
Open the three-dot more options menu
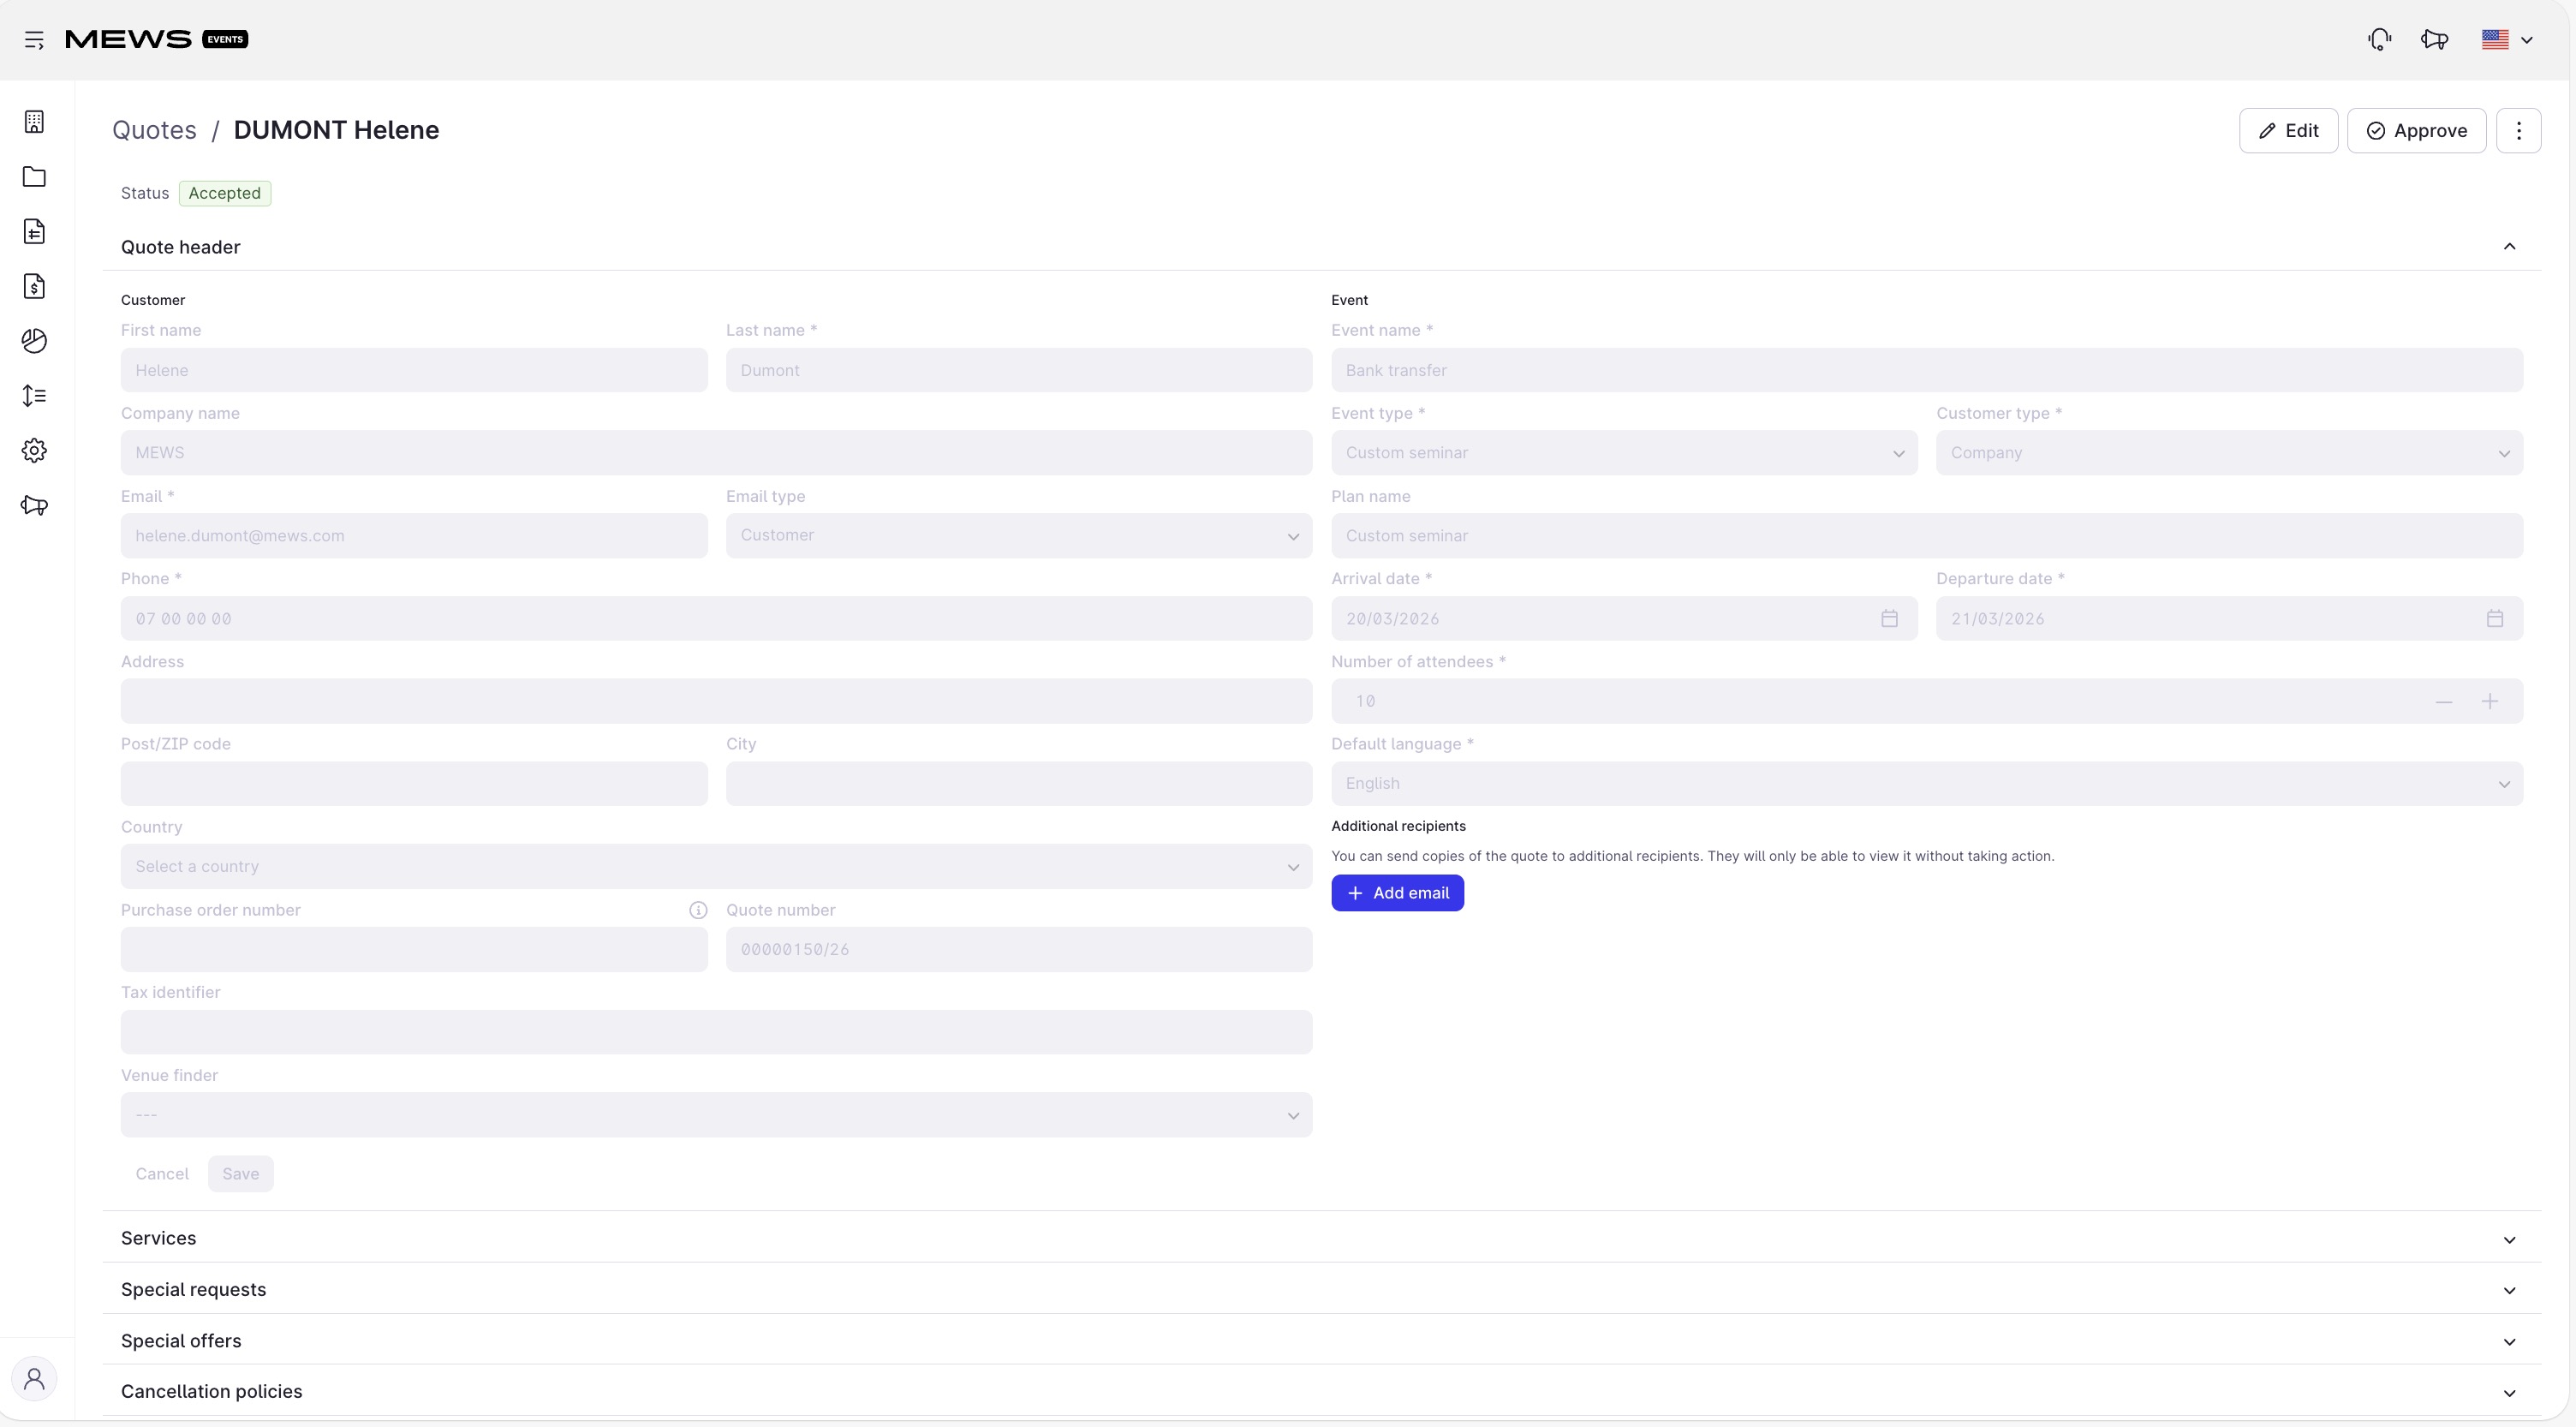[x=2518, y=131]
